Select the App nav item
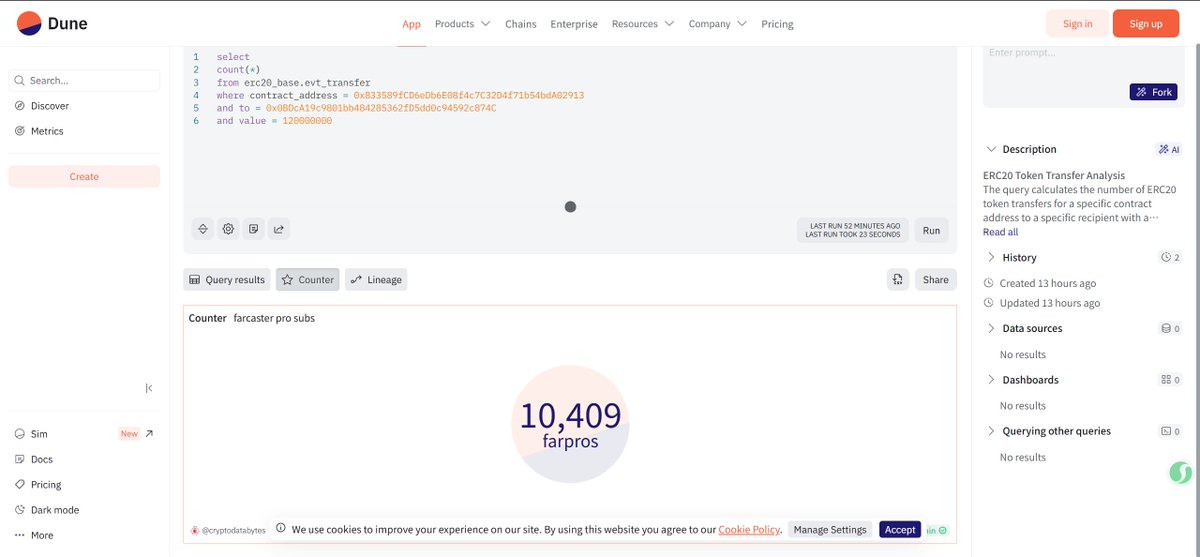This screenshot has width=1200, height=557. pyautogui.click(x=411, y=24)
